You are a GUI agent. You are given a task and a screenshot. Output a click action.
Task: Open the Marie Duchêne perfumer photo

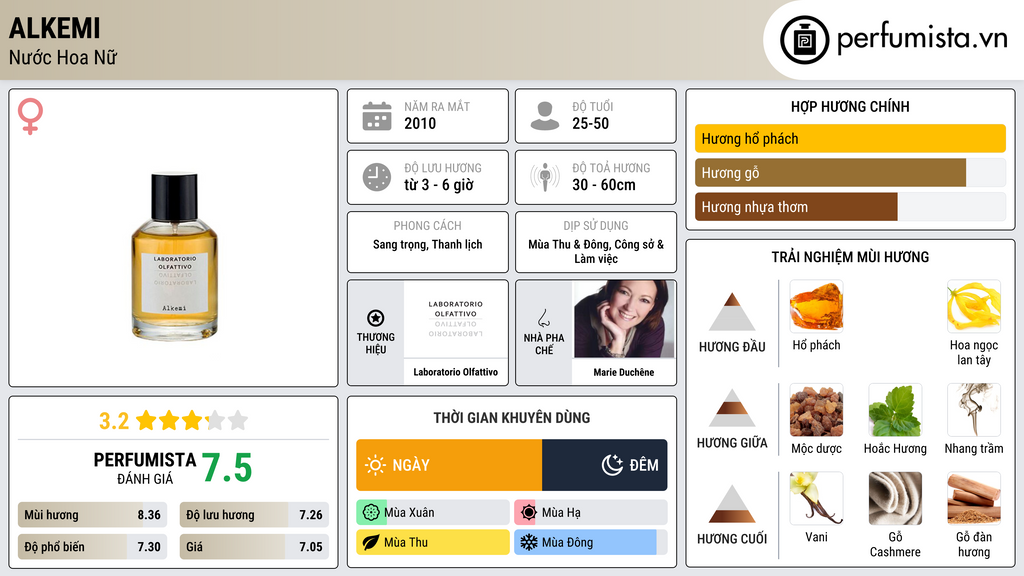[624, 319]
